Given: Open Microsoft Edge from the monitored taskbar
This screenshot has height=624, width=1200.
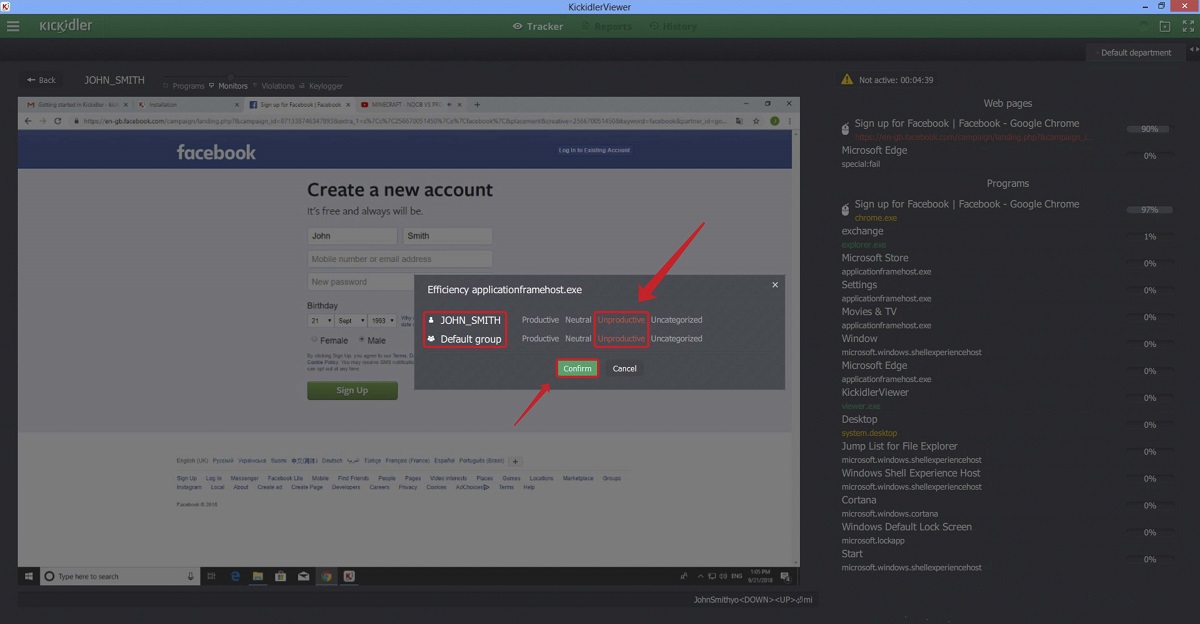Looking at the screenshot, I should click(x=235, y=576).
